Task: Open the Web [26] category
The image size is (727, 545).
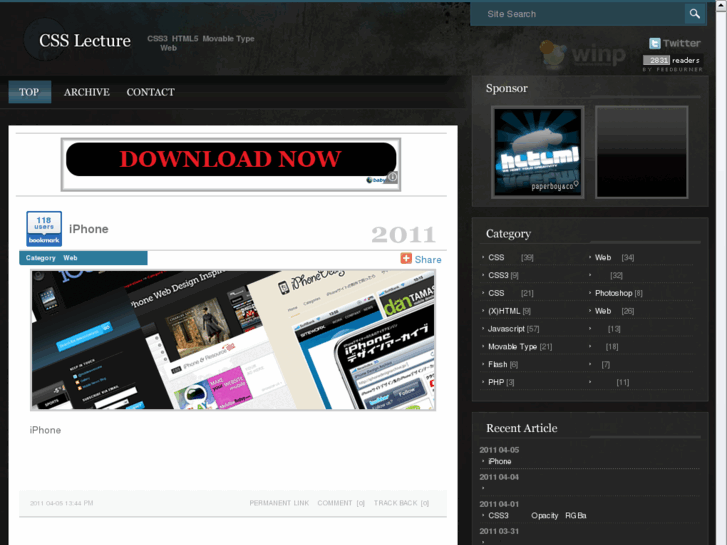Action: coord(614,311)
